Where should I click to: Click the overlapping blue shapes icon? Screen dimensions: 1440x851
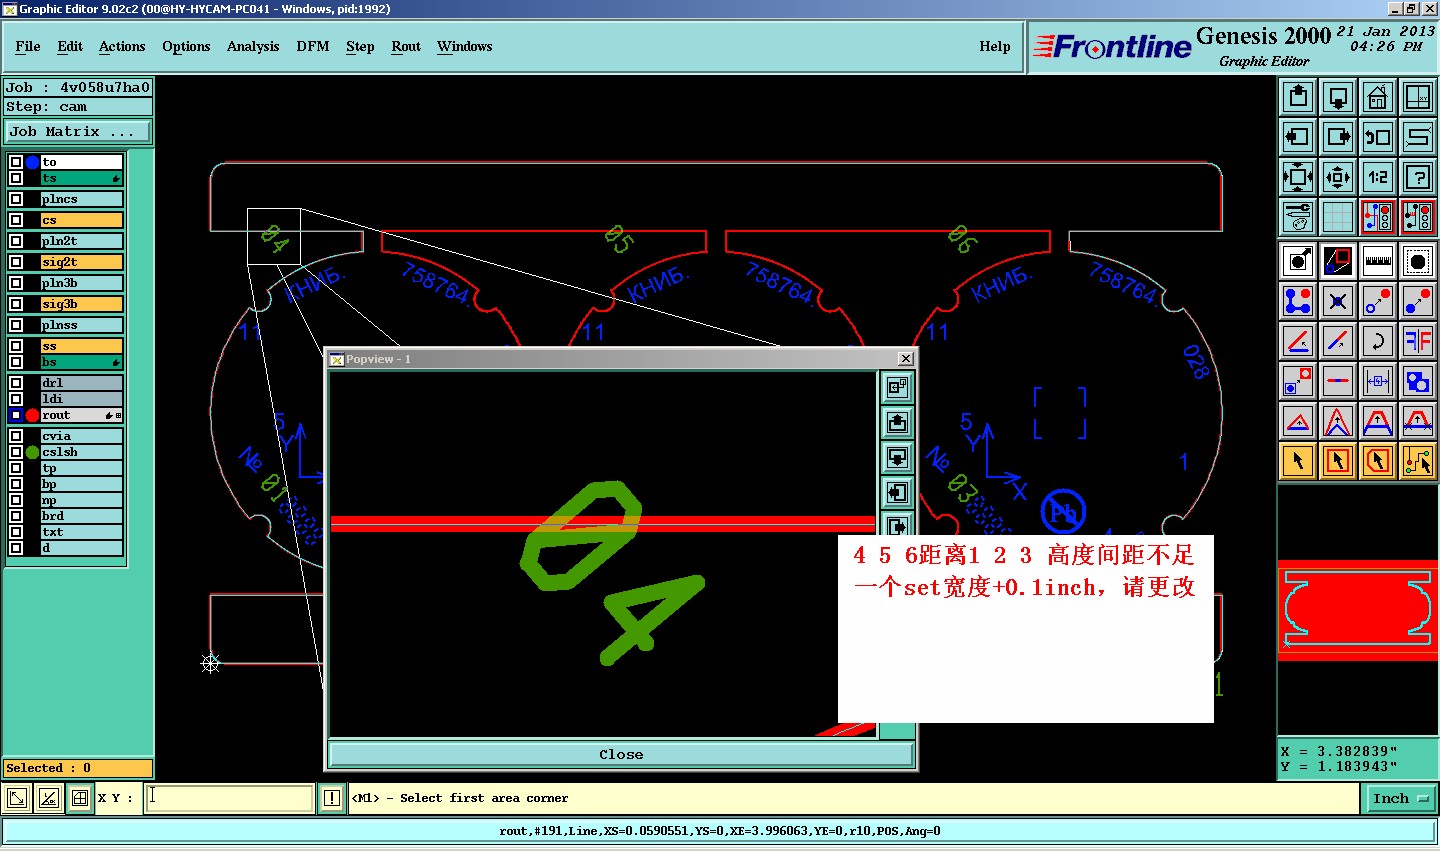pos(1418,381)
